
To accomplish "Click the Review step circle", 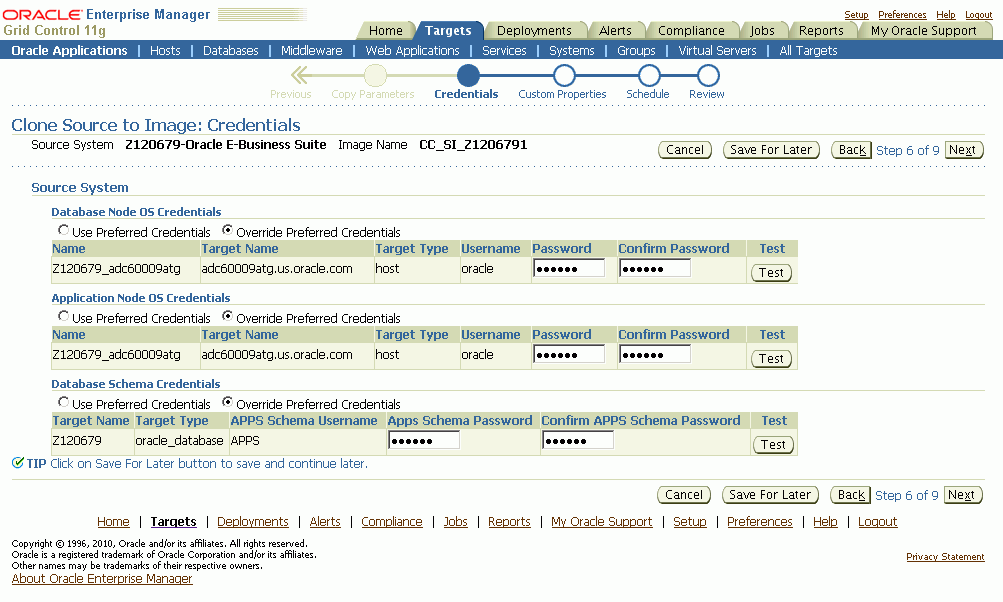I will click(708, 75).
